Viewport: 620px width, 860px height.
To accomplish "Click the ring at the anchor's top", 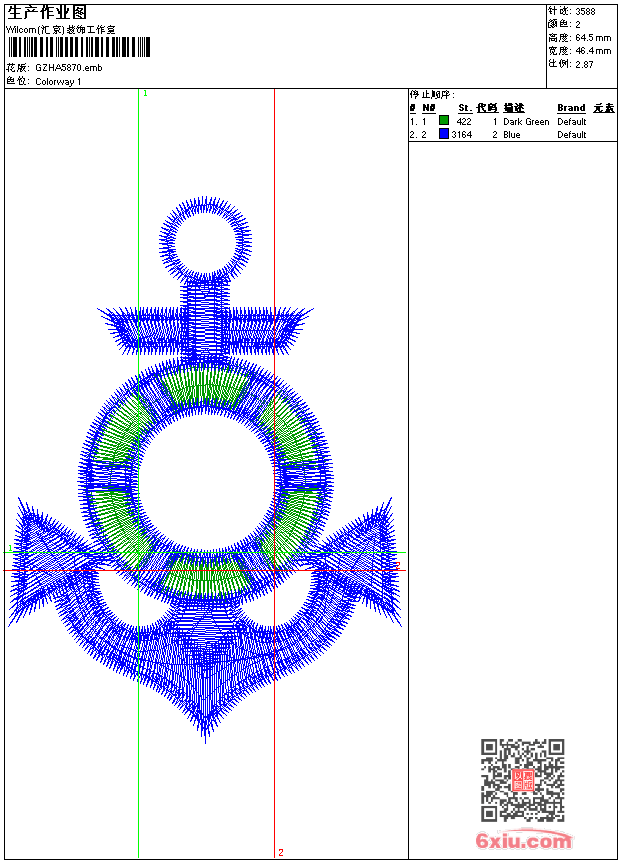I will coord(205,241).
